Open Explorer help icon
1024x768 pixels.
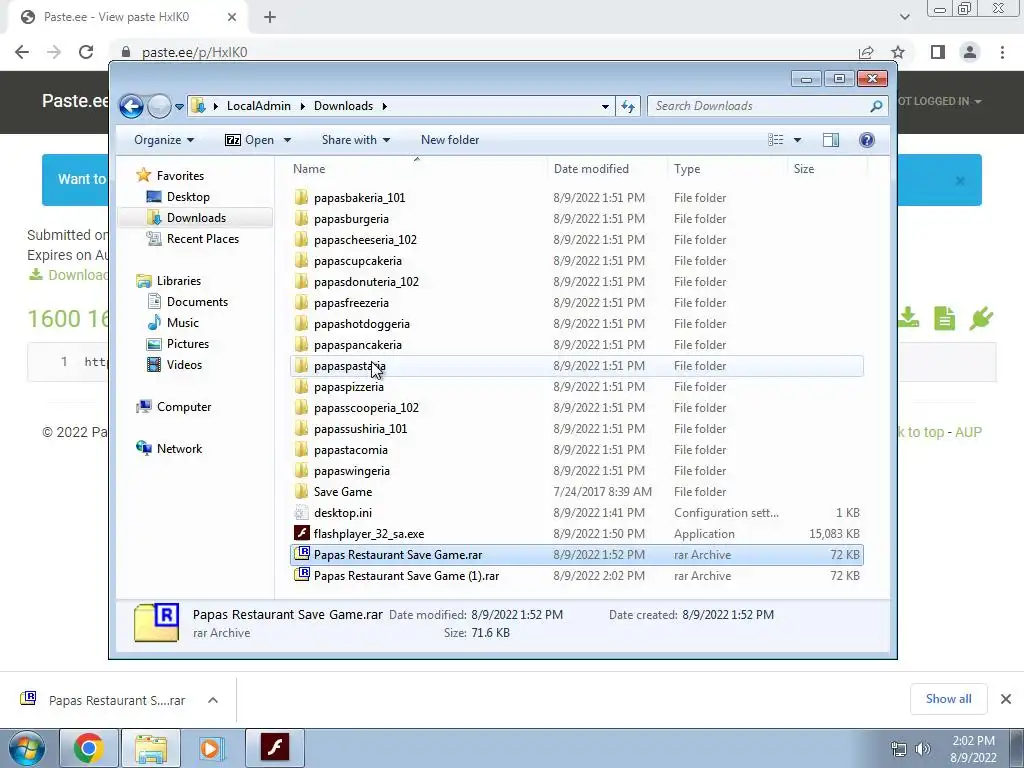pos(867,140)
